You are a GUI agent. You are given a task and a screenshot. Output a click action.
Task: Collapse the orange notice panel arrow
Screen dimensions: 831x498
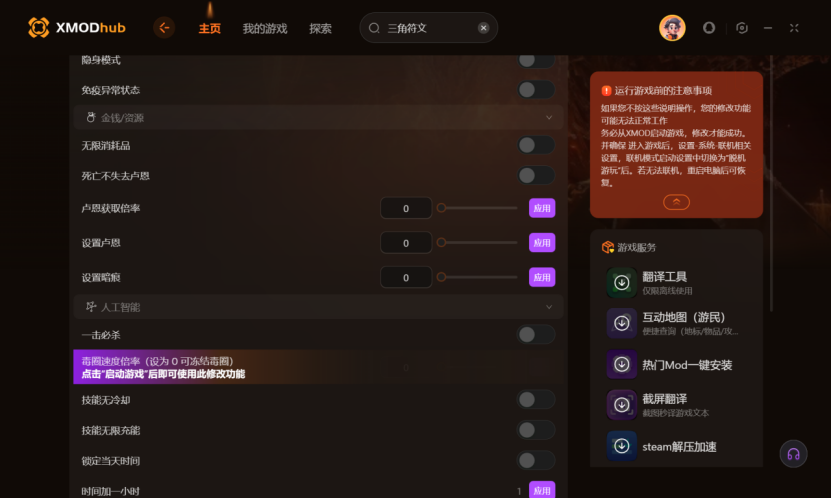(x=676, y=202)
